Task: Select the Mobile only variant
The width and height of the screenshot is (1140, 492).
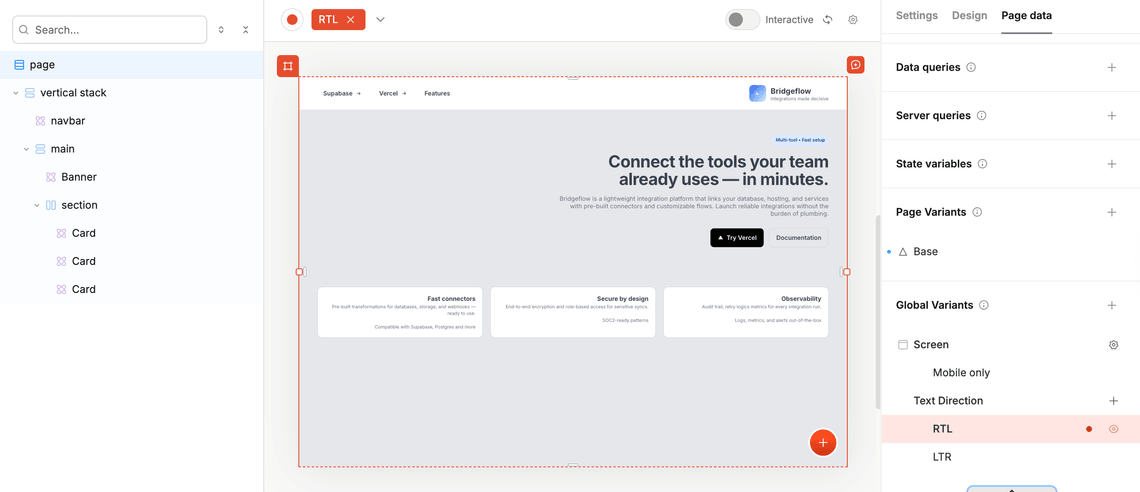Action: (x=961, y=373)
